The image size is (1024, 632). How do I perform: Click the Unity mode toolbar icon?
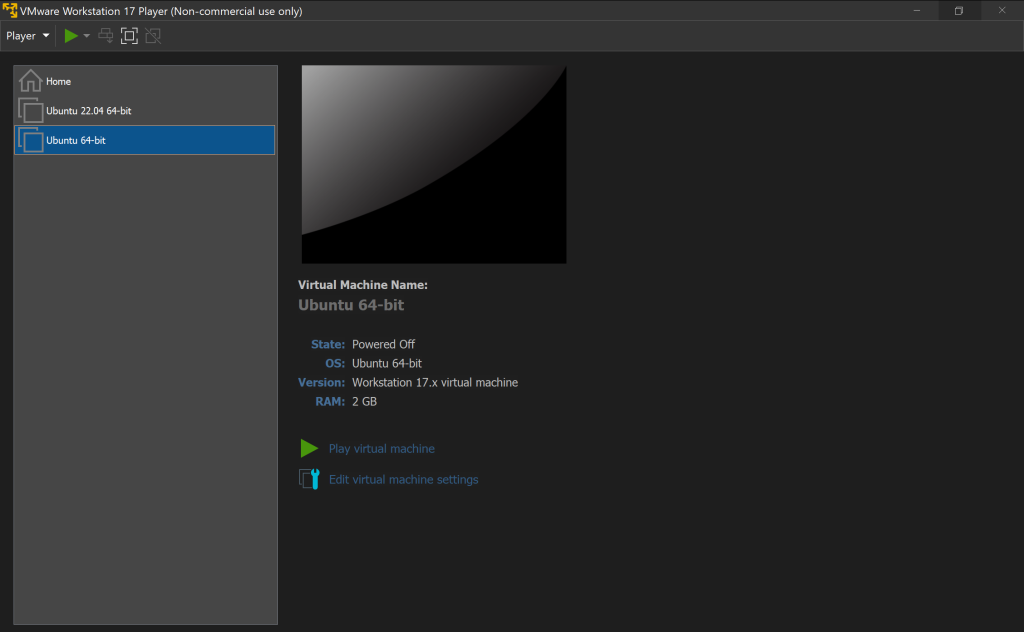[x=153, y=36]
